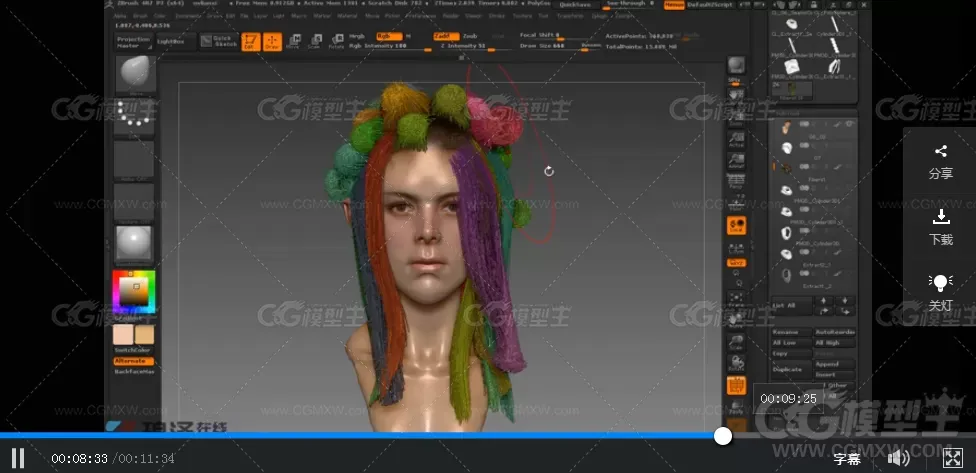976x473 pixels.
Task: Select the Scale transform icon in top shelf
Action: [315, 42]
